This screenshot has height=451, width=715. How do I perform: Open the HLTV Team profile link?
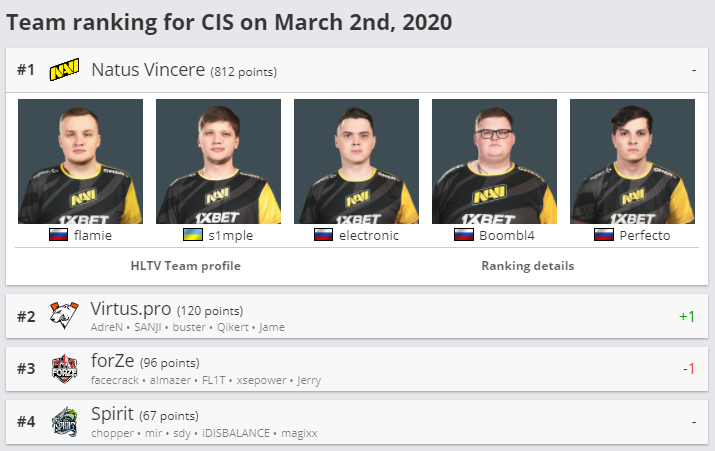tap(186, 266)
